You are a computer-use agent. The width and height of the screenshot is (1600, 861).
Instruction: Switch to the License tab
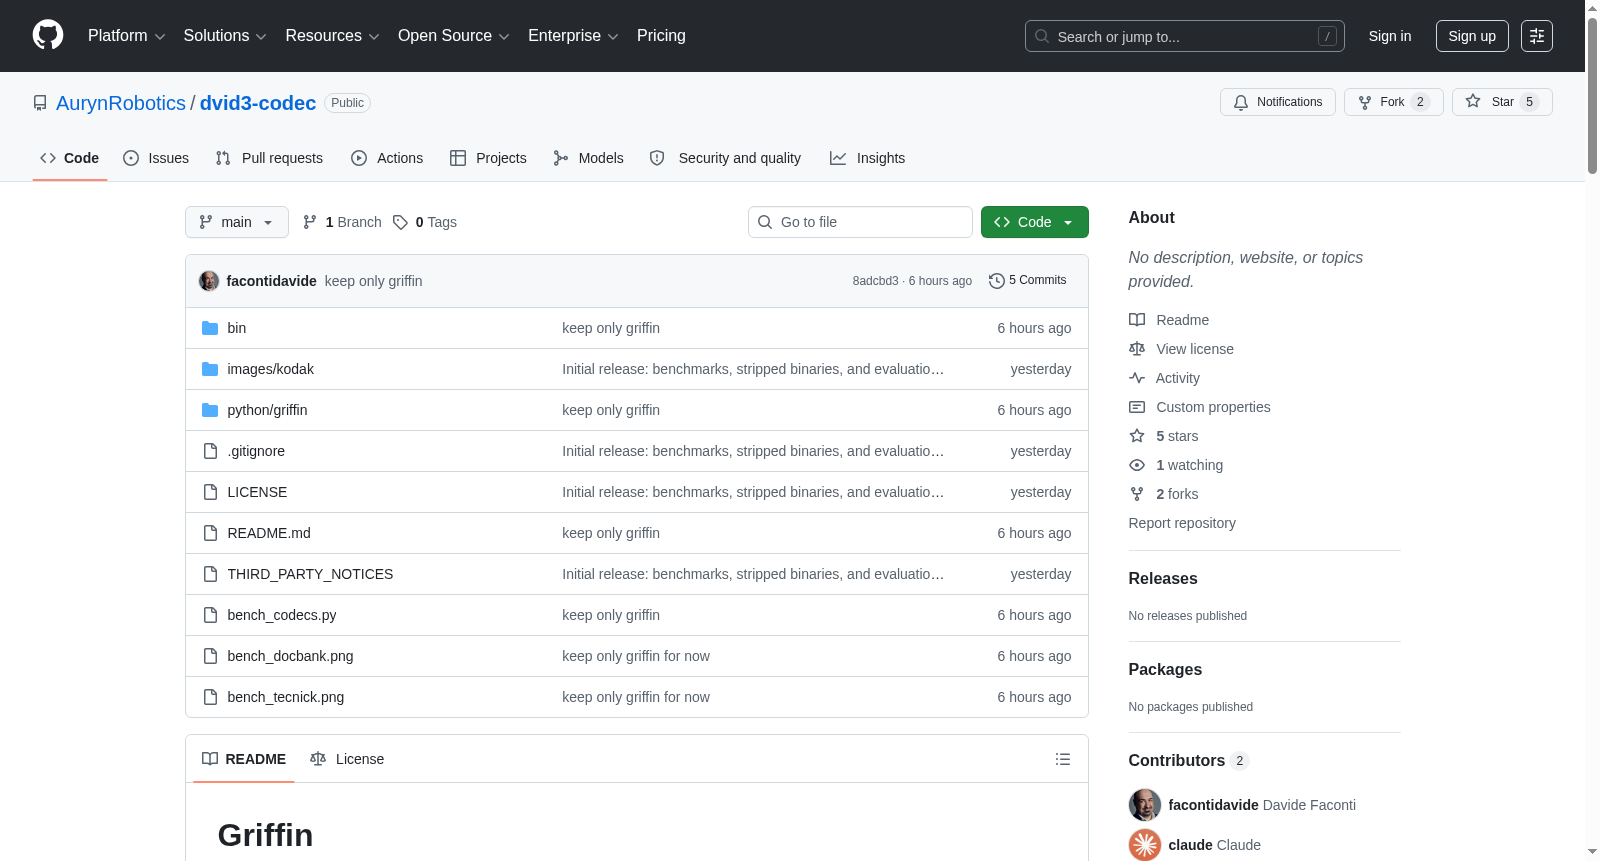(x=347, y=759)
